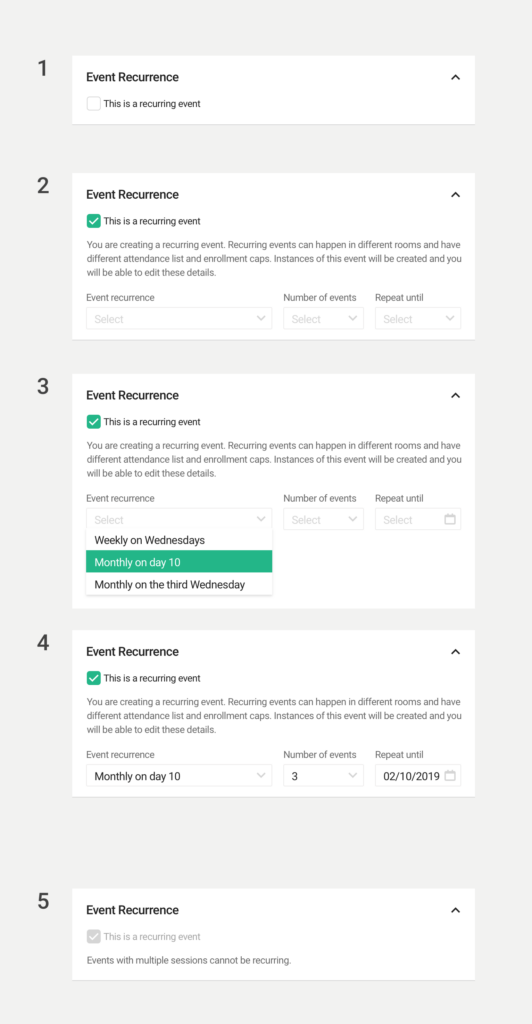The height and width of the screenshot is (1024, 532).
Task: Click the up-chevron icon on card 4
Action: point(456,652)
